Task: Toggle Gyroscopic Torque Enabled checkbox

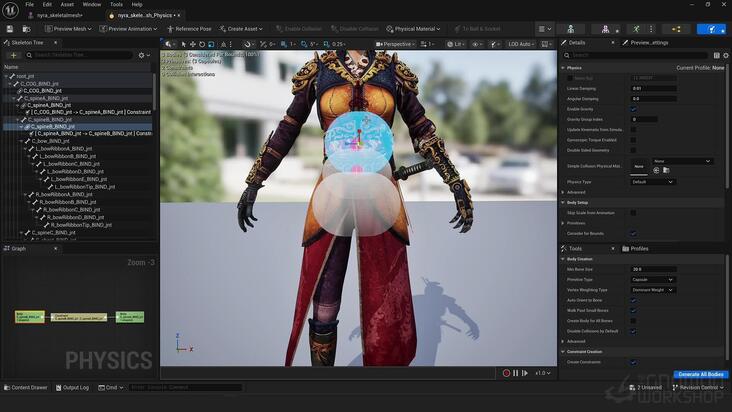Action: [x=633, y=140]
